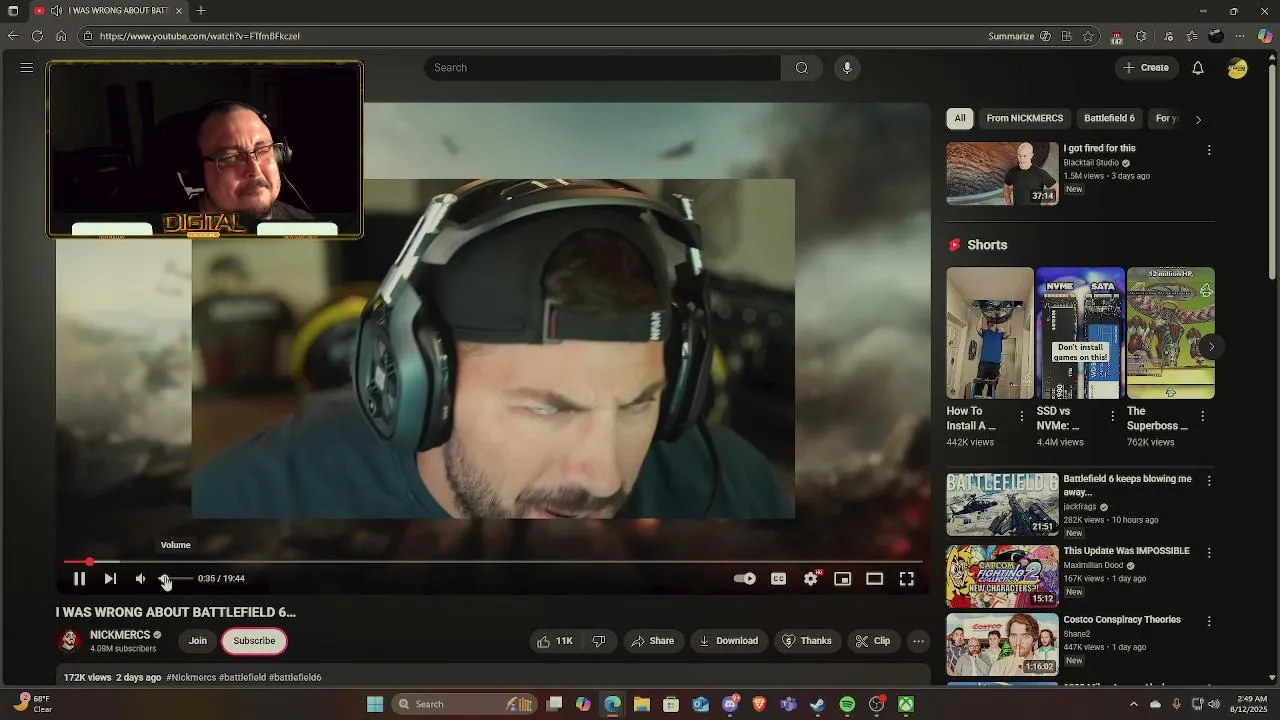Open the YouTube account avatar menu
The height and width of the screenshot is (720, 1280).
1238,68
